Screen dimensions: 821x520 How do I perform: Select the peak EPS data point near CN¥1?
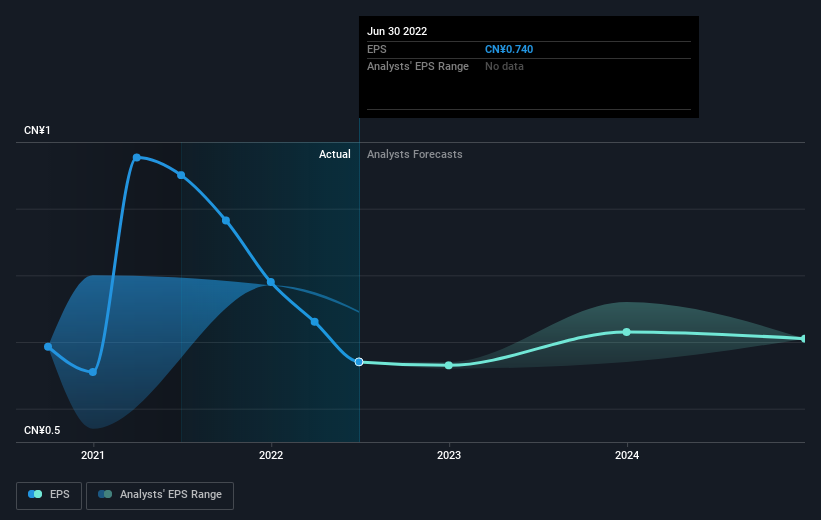point(137,158)
